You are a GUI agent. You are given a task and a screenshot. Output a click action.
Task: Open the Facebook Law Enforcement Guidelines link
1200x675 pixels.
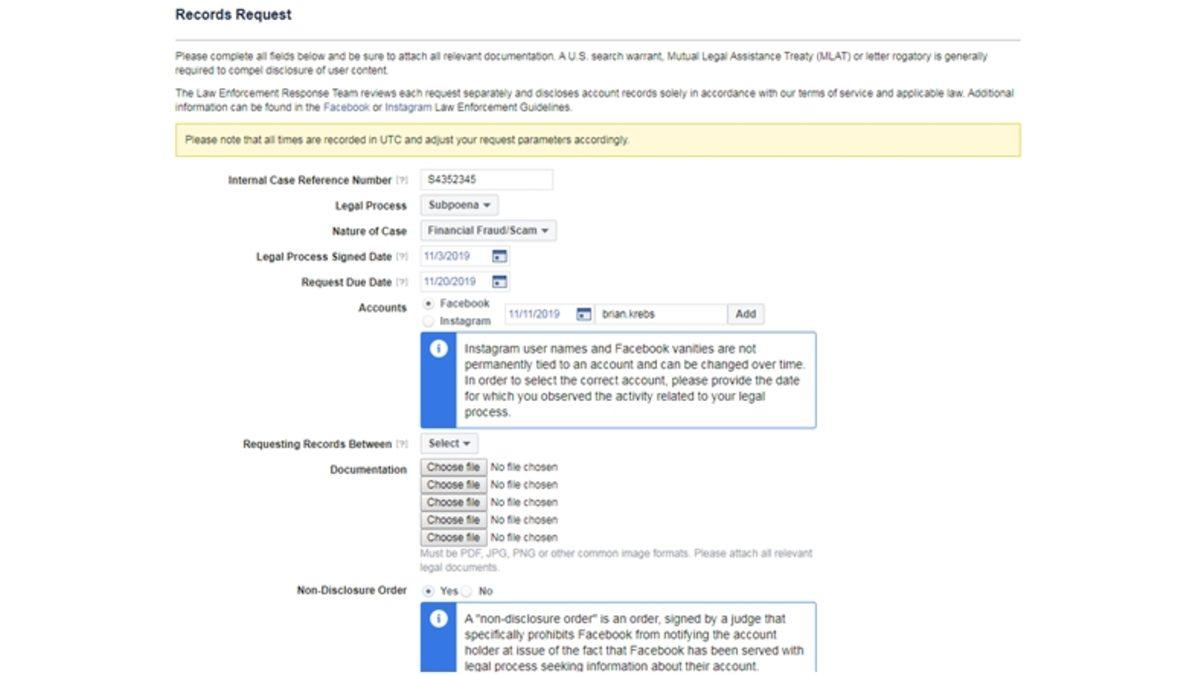(346, 107)
